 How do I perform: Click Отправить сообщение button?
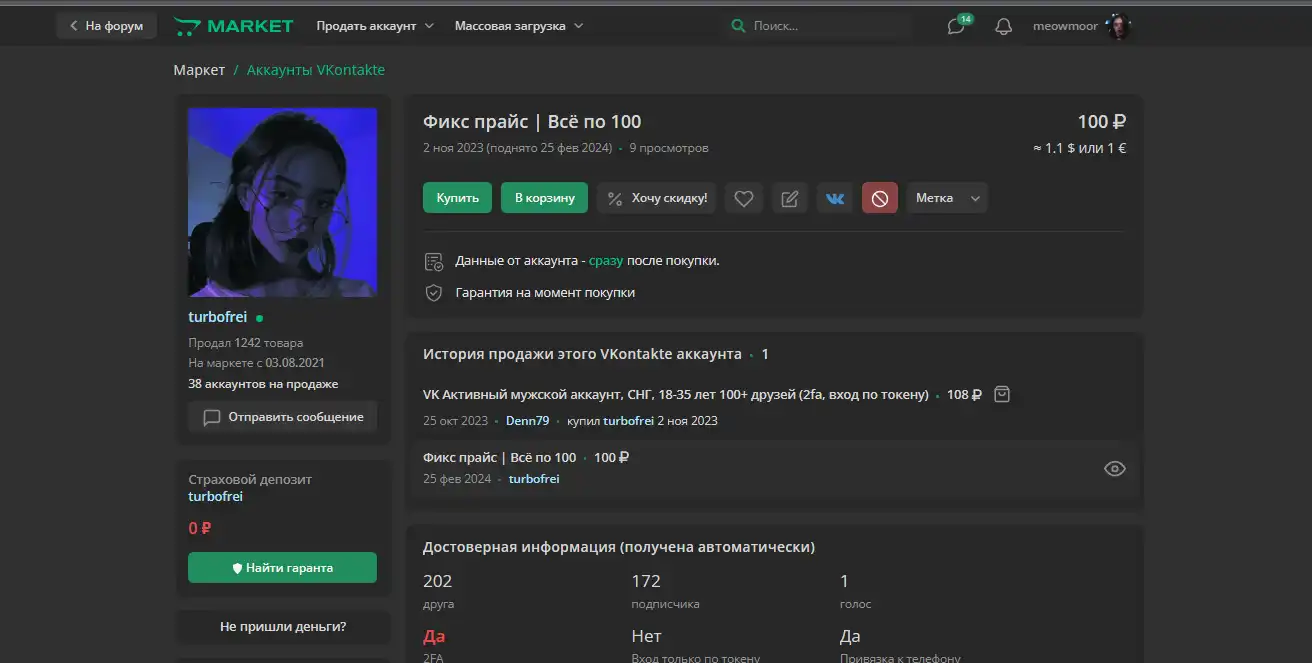pyautogui.click(x=282, y=417)
